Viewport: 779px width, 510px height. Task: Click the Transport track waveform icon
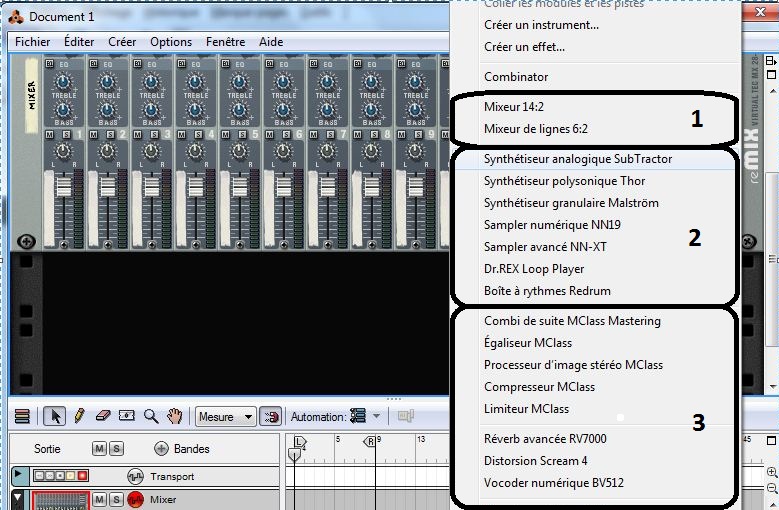click(136, 476)
